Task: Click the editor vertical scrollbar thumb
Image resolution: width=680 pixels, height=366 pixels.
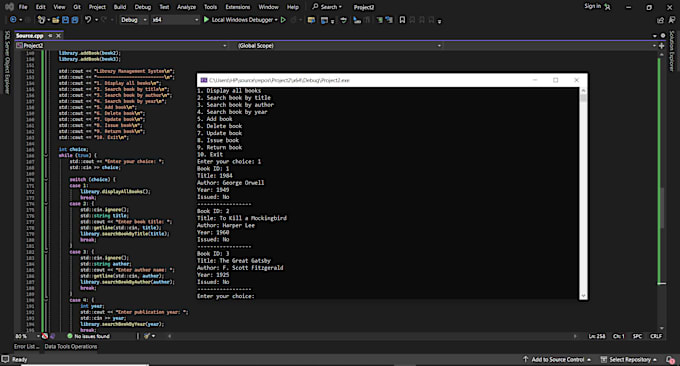Action: click(662, 208)
